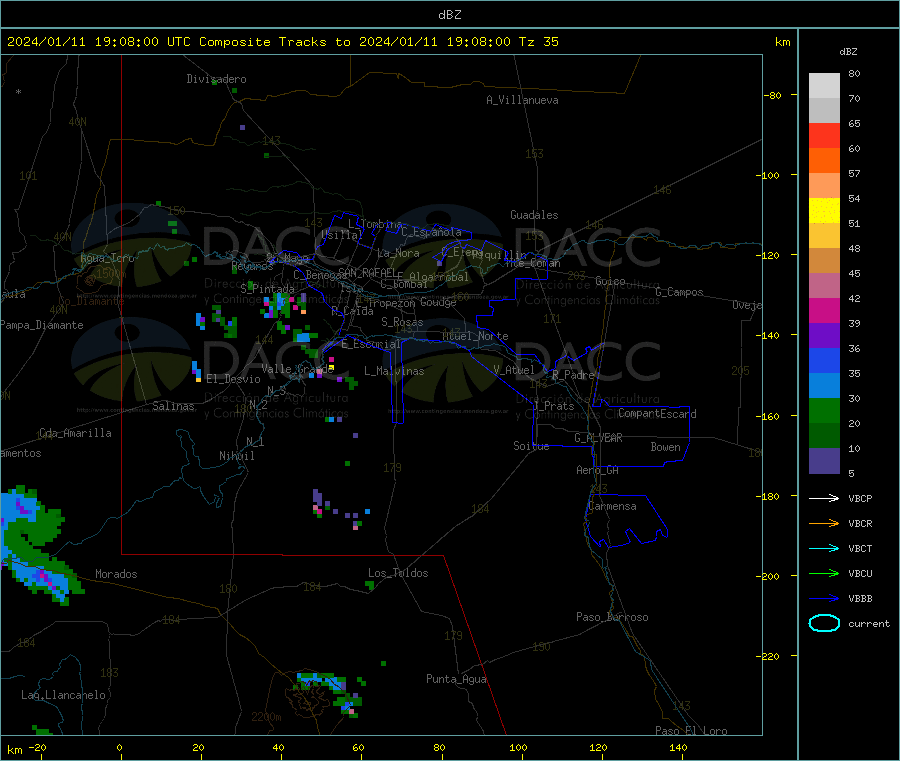Screen dimensions: 900x761
Task: Click the 'Paso_Barroso' map label
Action: click(x=612, y=617)
